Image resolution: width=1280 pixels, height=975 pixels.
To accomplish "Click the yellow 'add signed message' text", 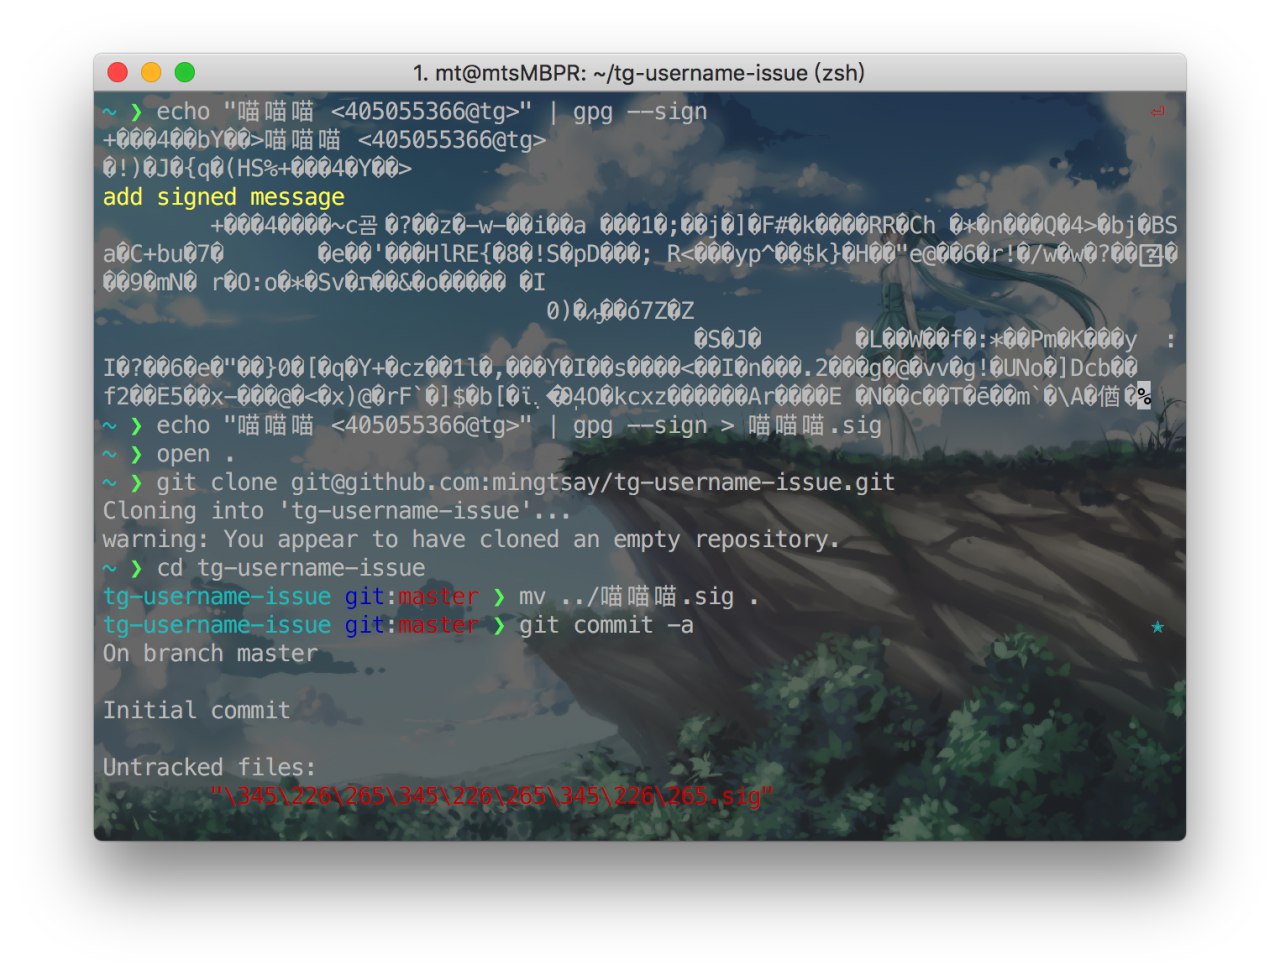I will click(x=224, y=197).
